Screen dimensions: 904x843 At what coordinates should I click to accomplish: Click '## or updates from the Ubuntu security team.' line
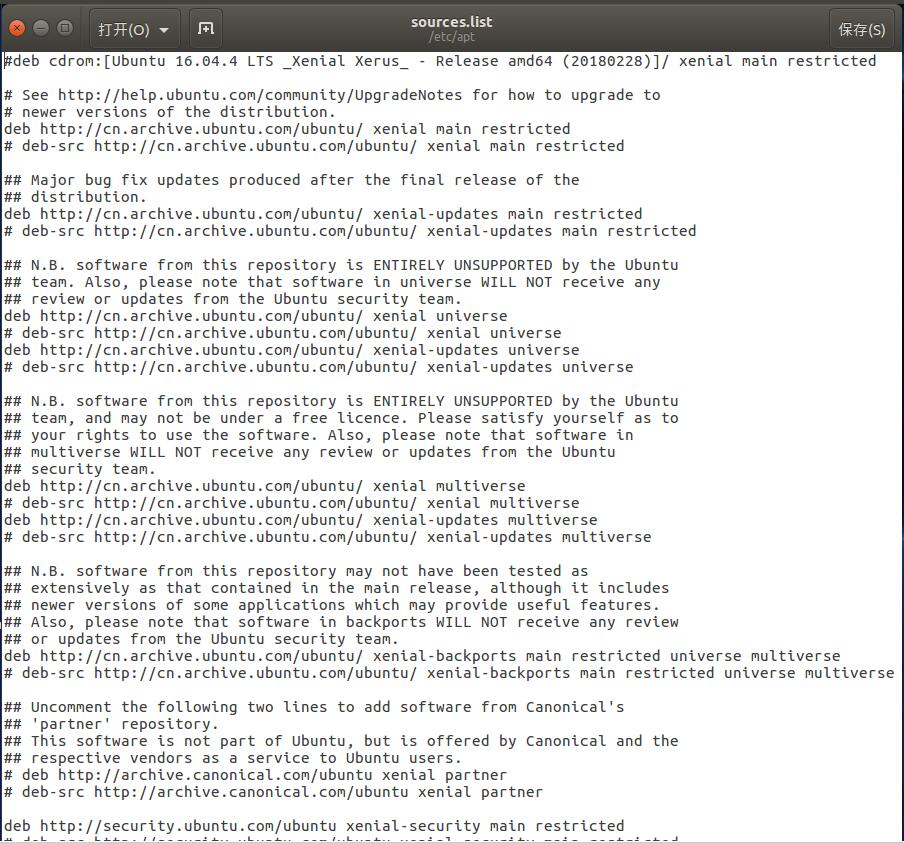point(201,639)
